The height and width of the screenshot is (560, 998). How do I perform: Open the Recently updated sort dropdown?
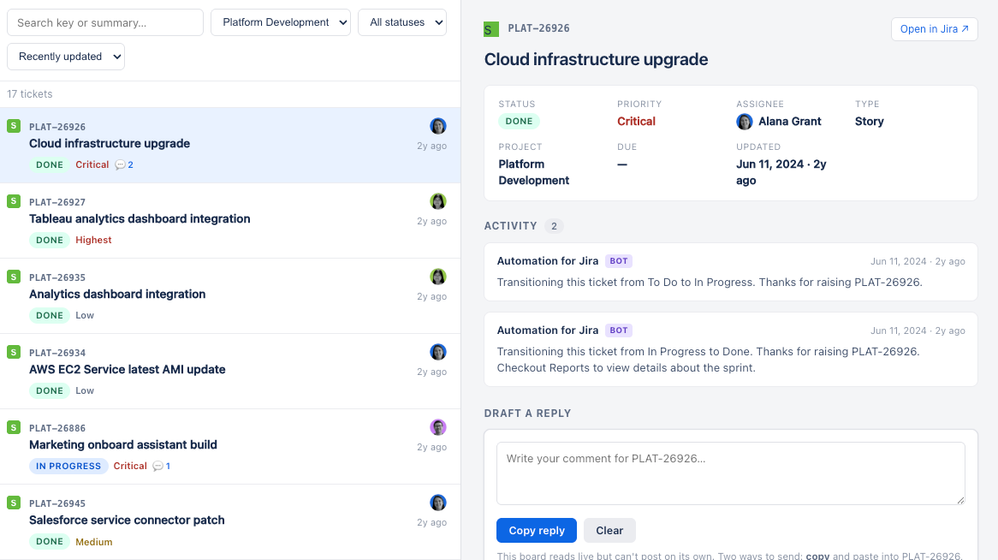(x=66, y=57)
